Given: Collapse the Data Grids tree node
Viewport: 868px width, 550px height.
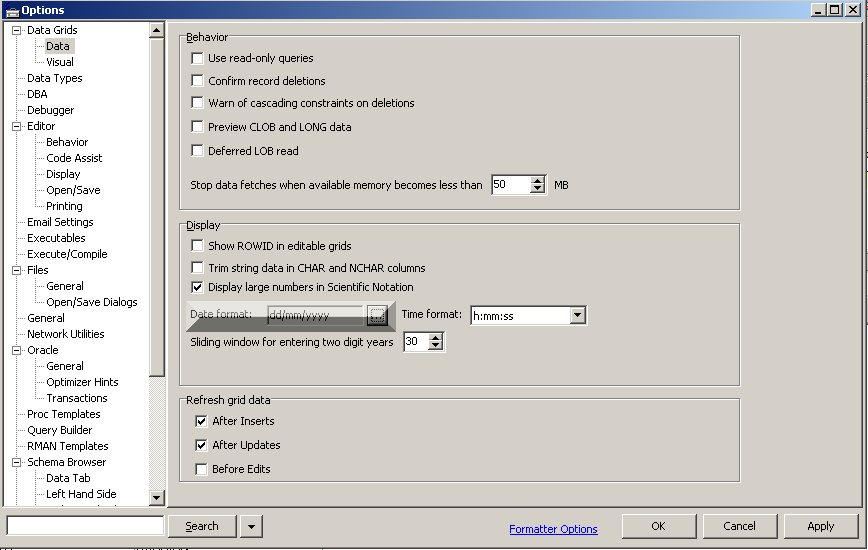Looking at the screenshot, I should tap(17, 30).
